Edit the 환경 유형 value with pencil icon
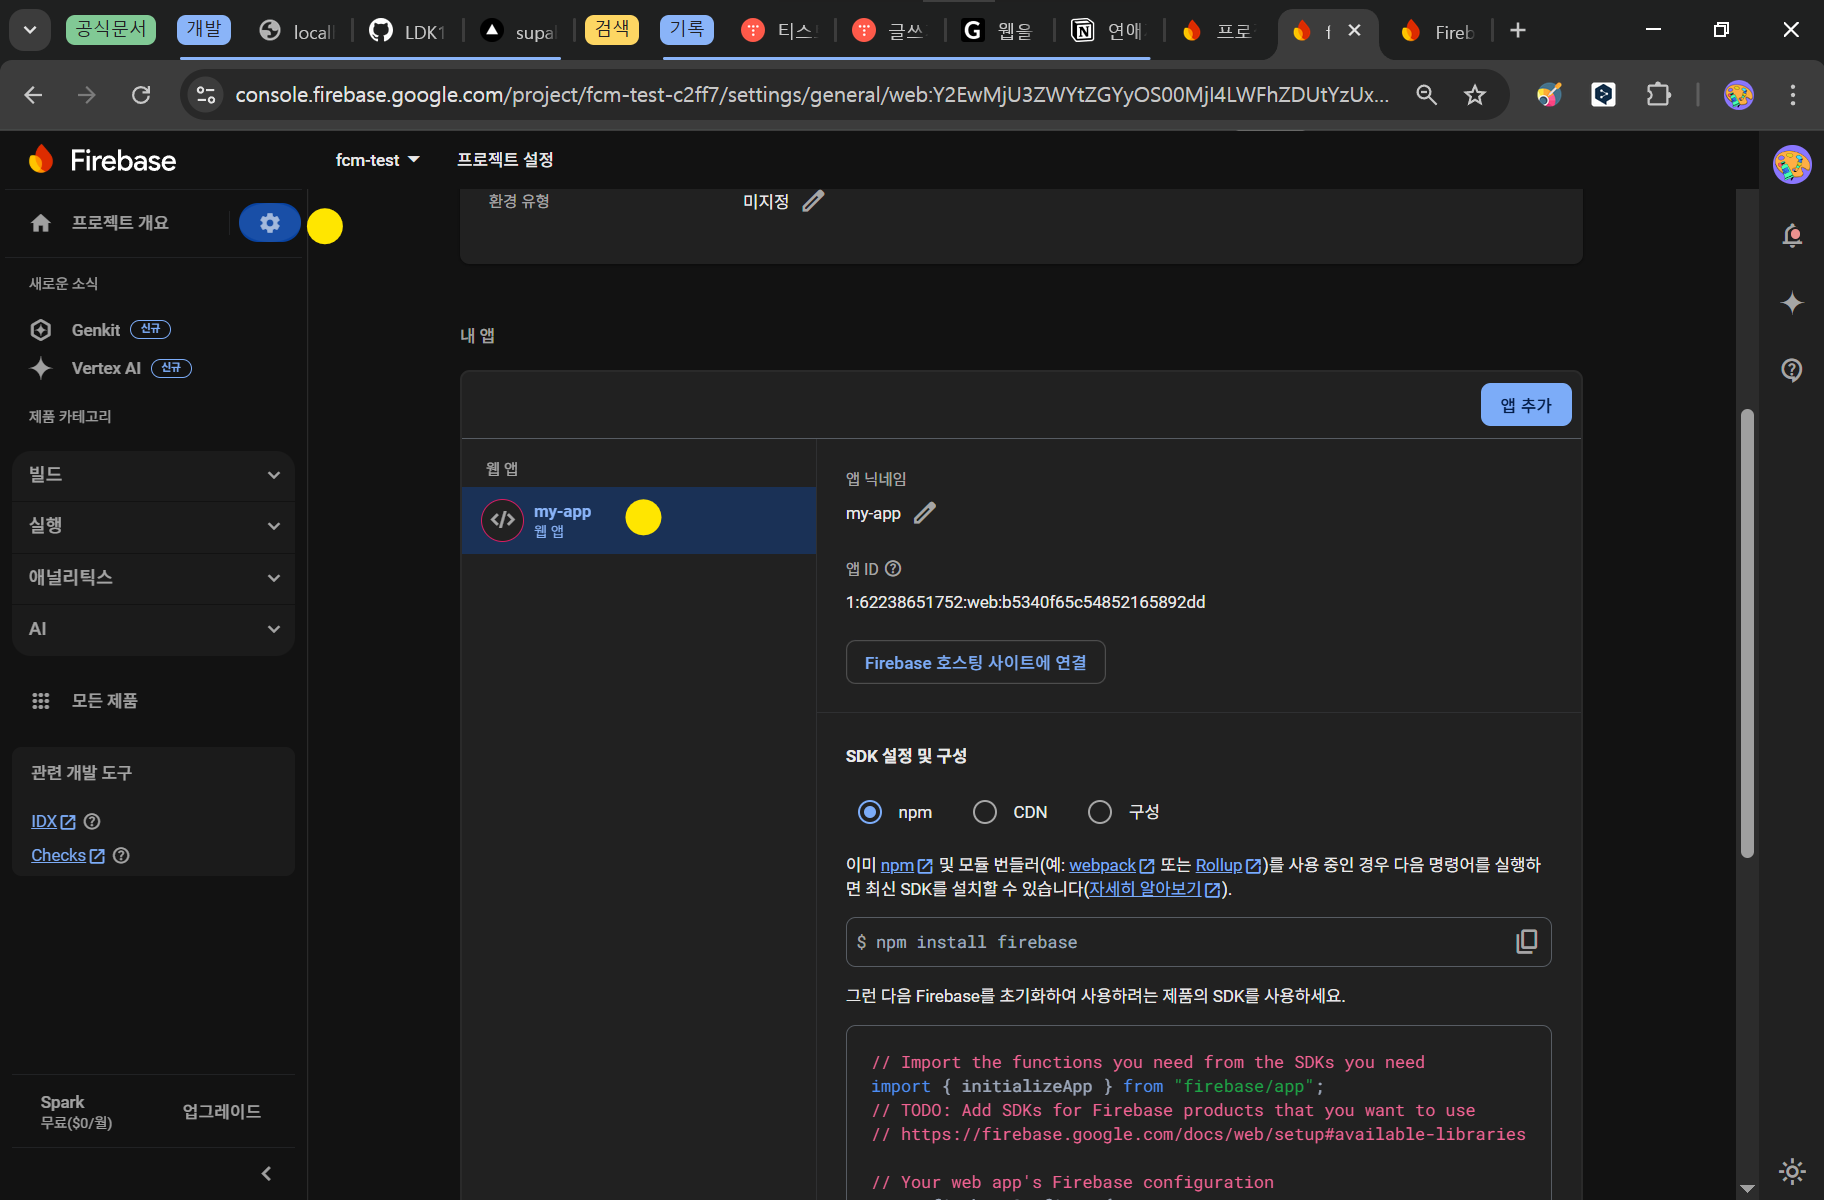 click(x=813, y=201)
